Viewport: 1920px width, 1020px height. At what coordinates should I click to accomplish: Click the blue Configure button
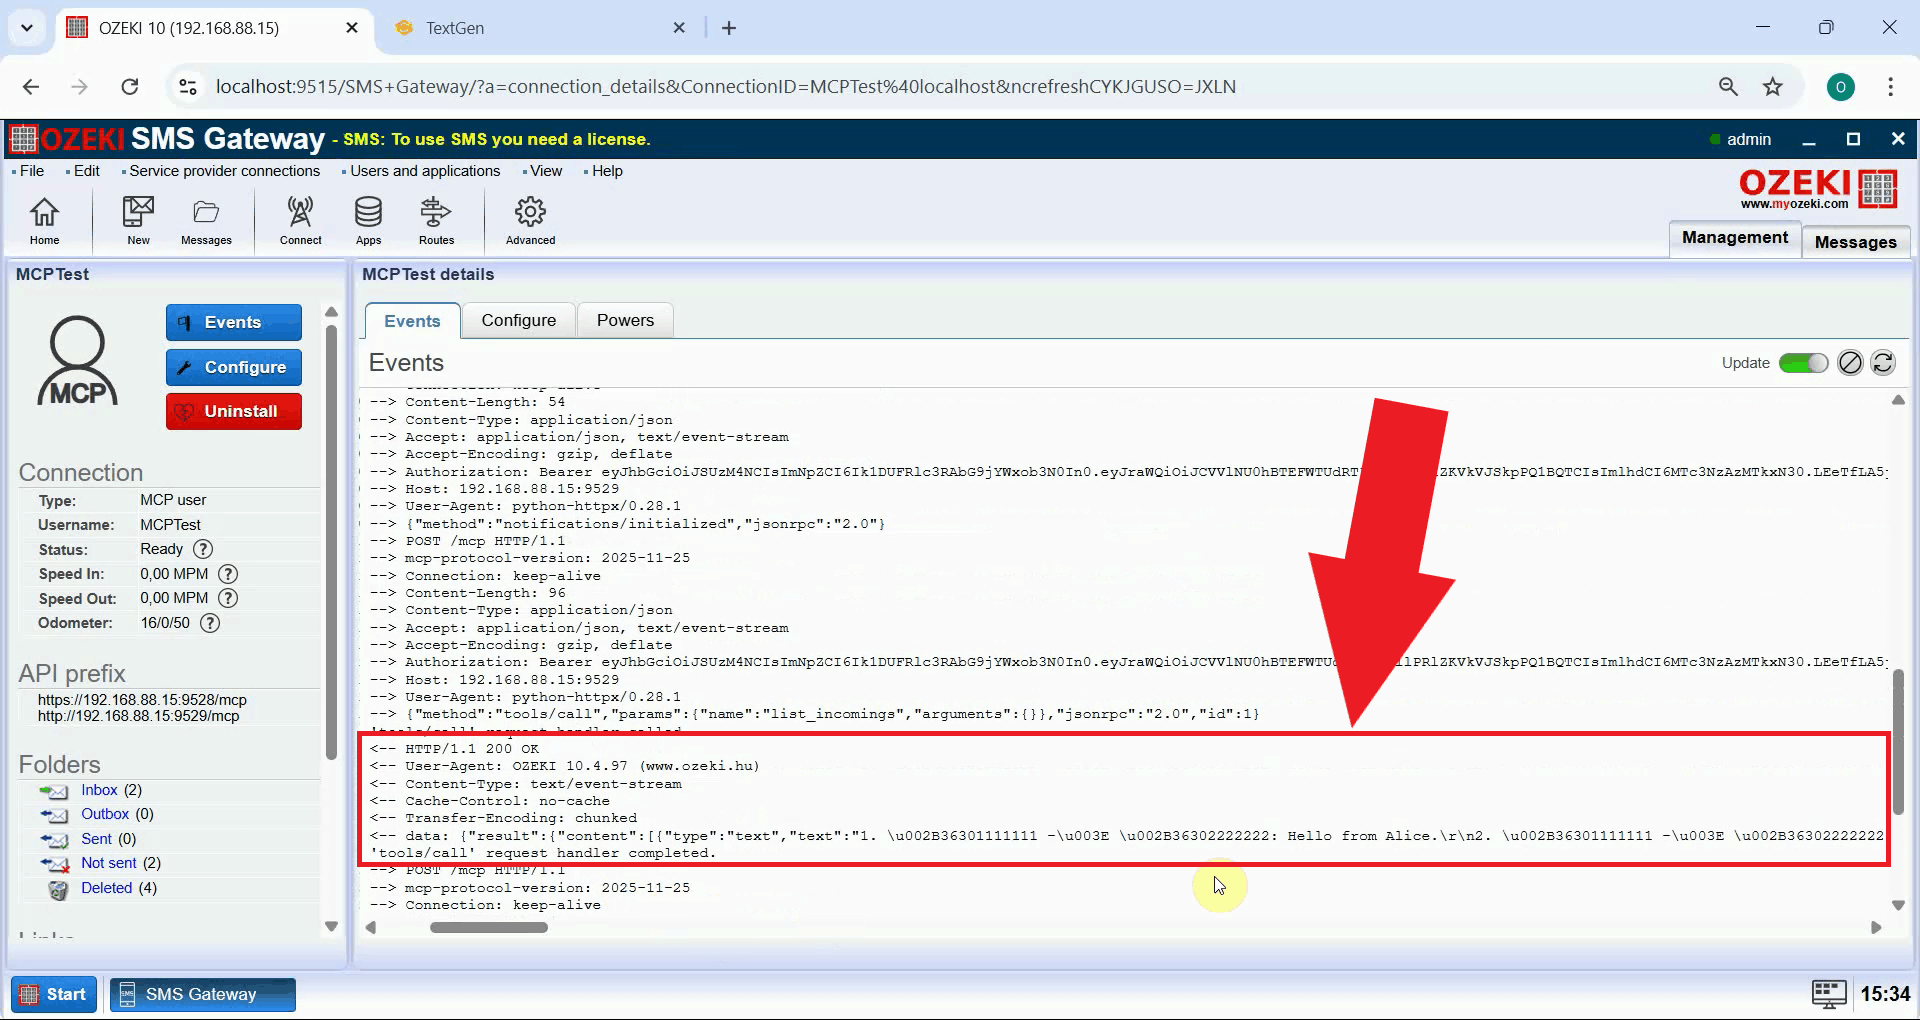(x=233, y=367)
